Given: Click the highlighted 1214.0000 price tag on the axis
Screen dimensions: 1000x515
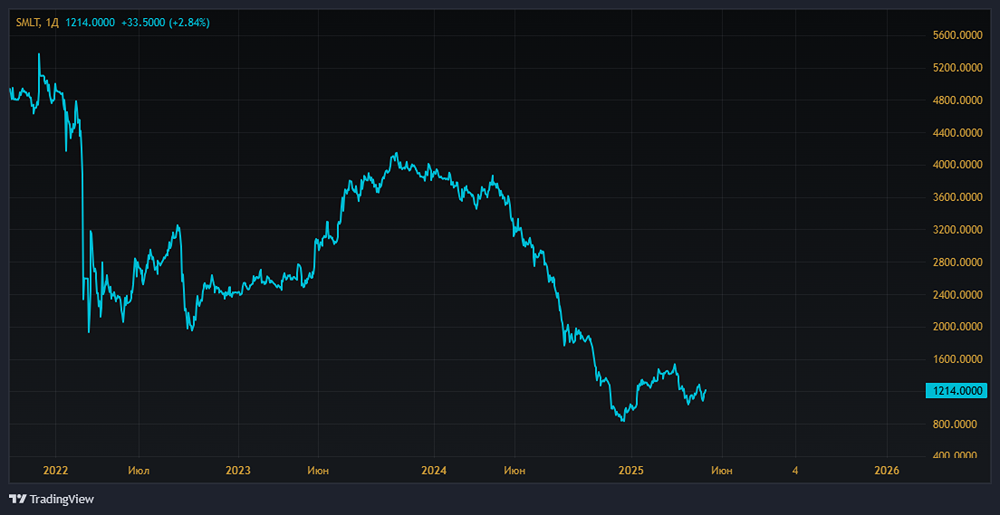Looking at the screenshot, I should pyautogui.click(x=958, y=391).
